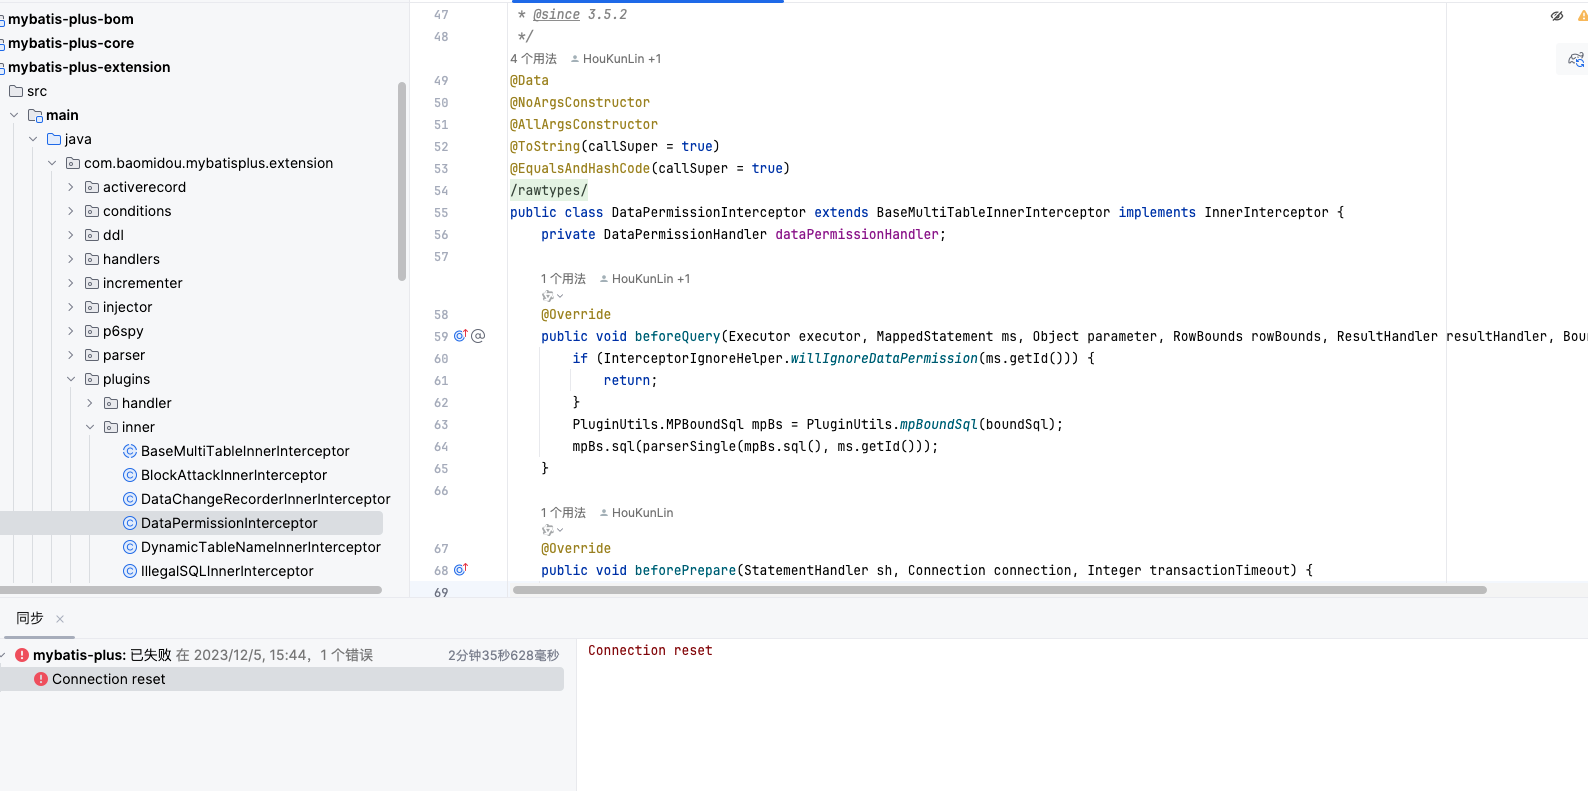Click the incrementer package icon
The height and width of the screenshot is (791, 1588).
coord(92,283)
